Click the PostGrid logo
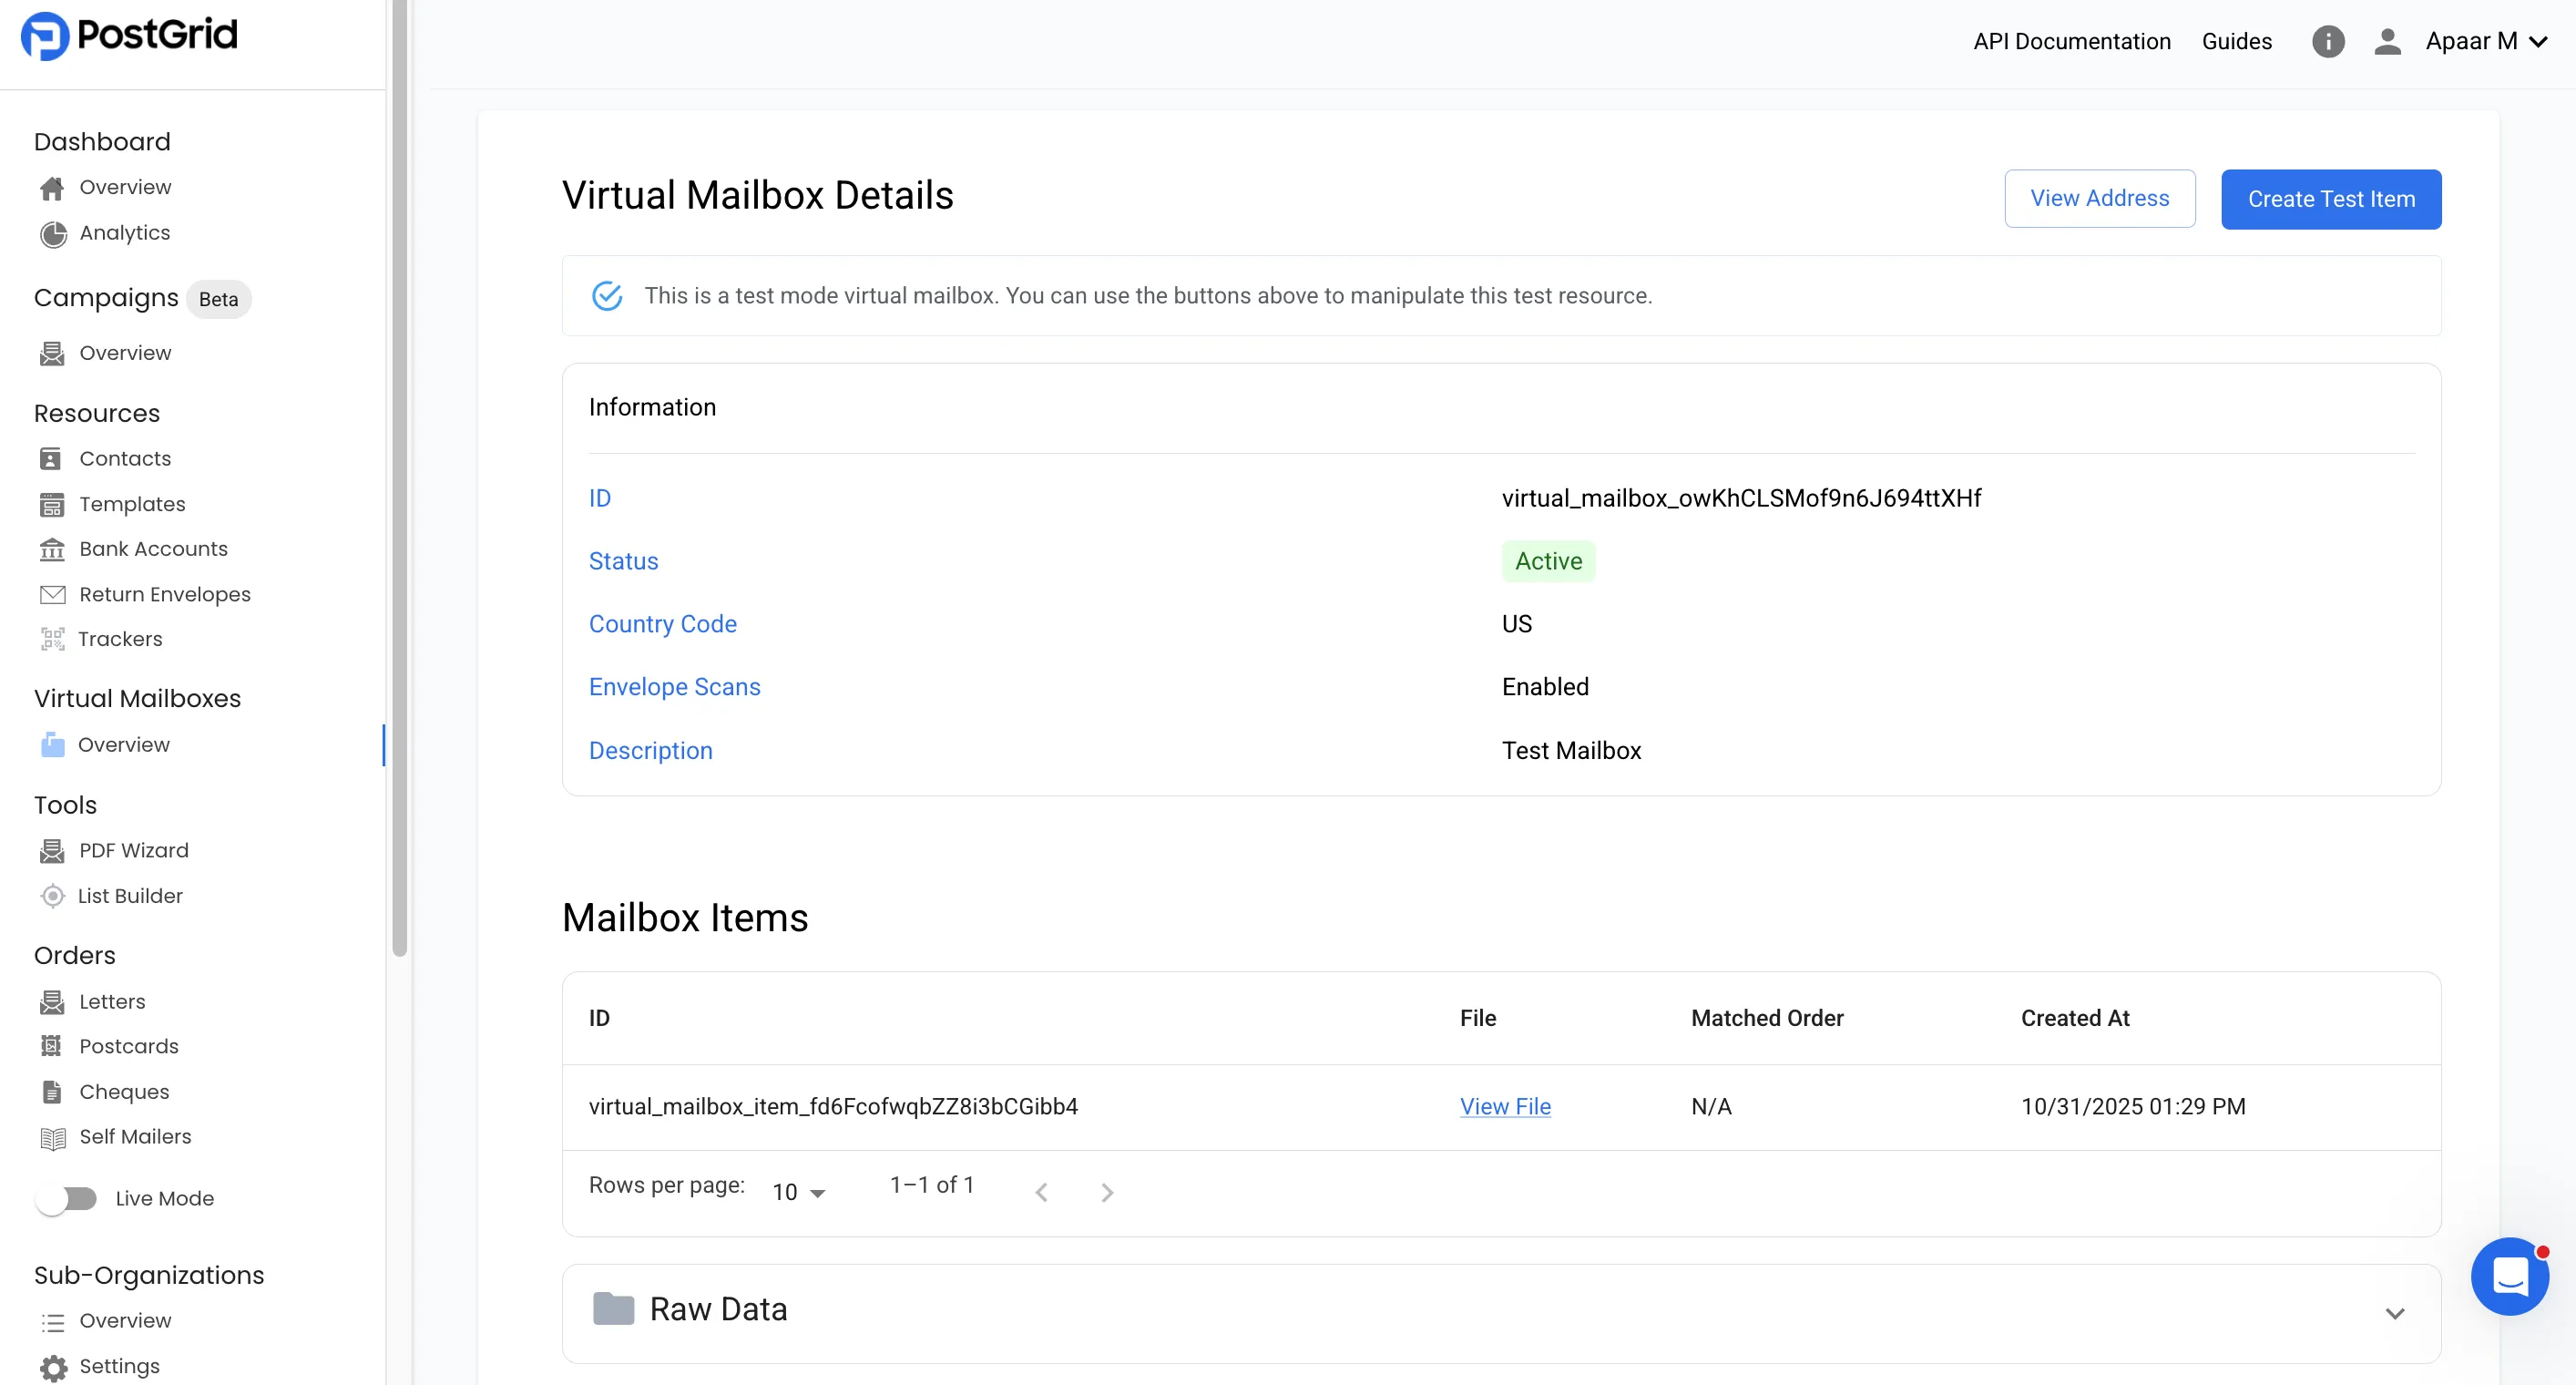2576x1385 pixels. pos(129,36)
